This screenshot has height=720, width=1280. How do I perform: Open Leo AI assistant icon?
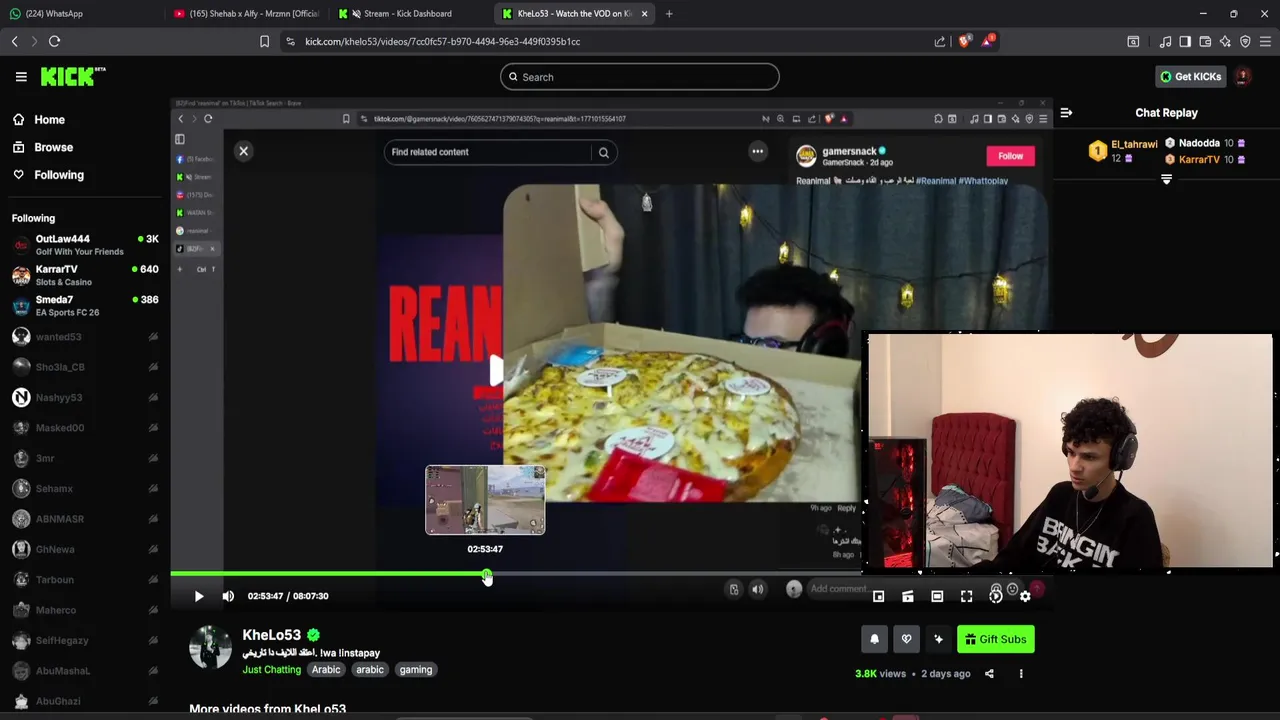click(1225, 41)
